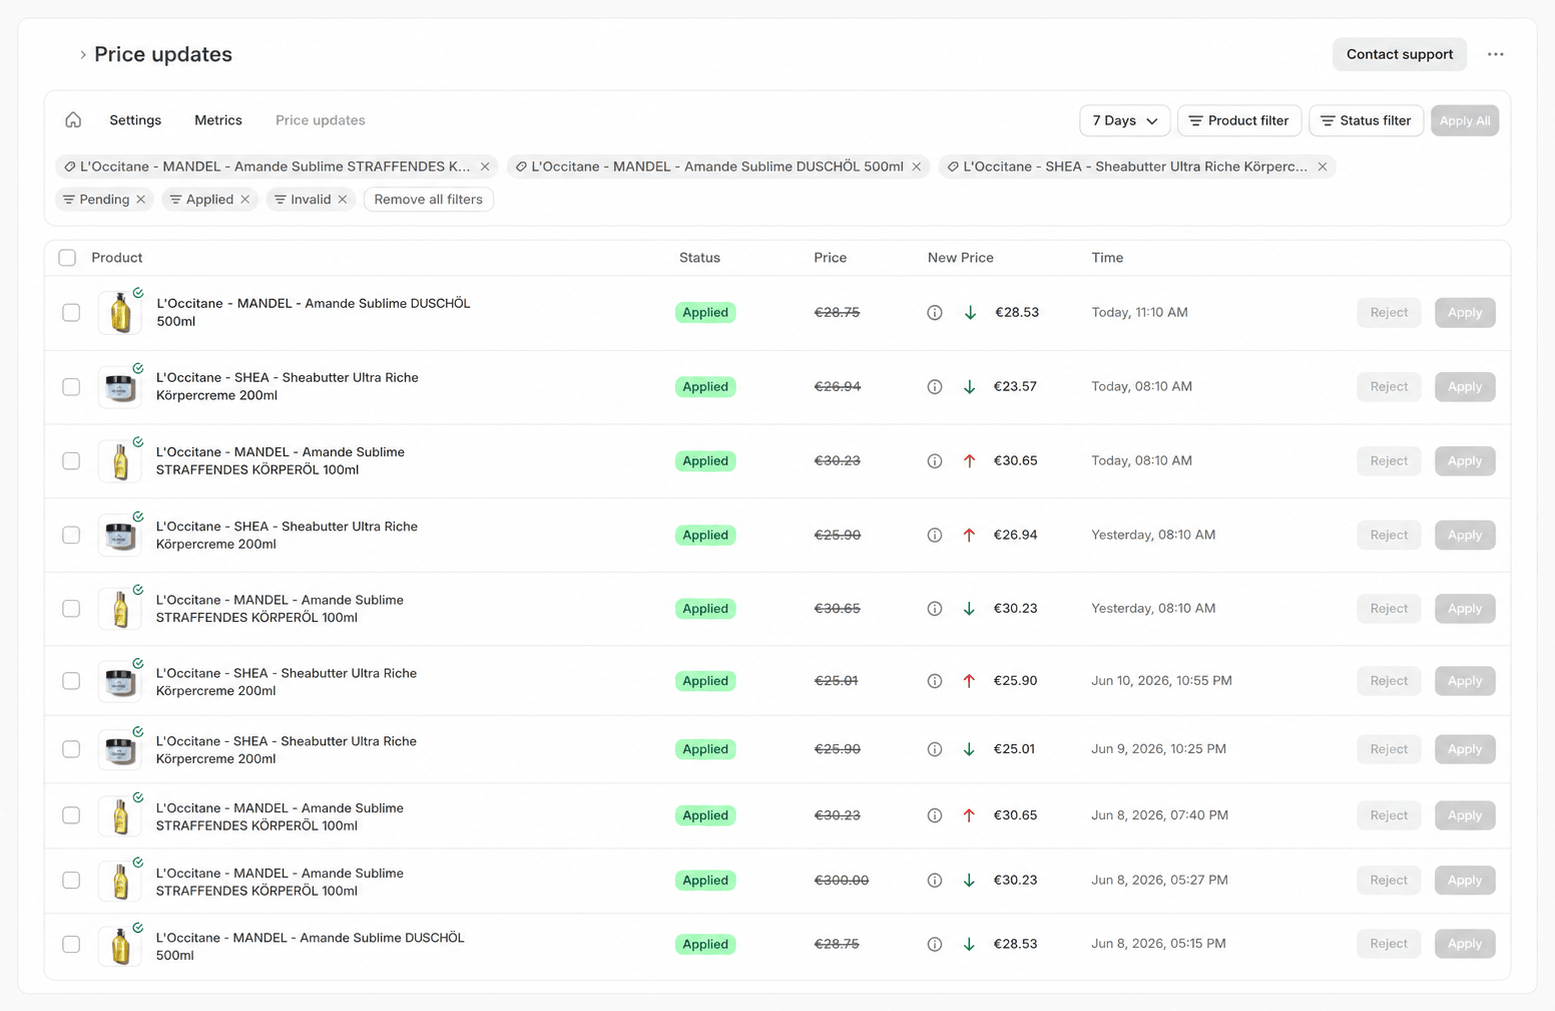Switch to the Settings tab
The height and width of the screenshot is (1011, 1555).
pos(135,120)
